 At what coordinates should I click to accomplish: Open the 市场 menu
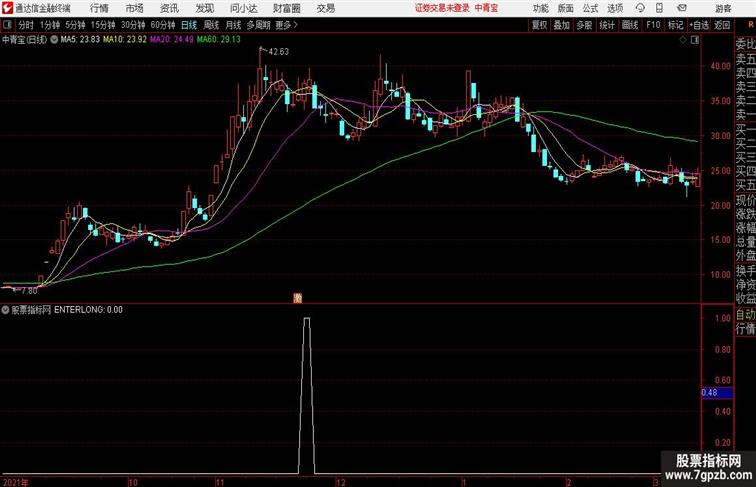(x=135, y=8)
